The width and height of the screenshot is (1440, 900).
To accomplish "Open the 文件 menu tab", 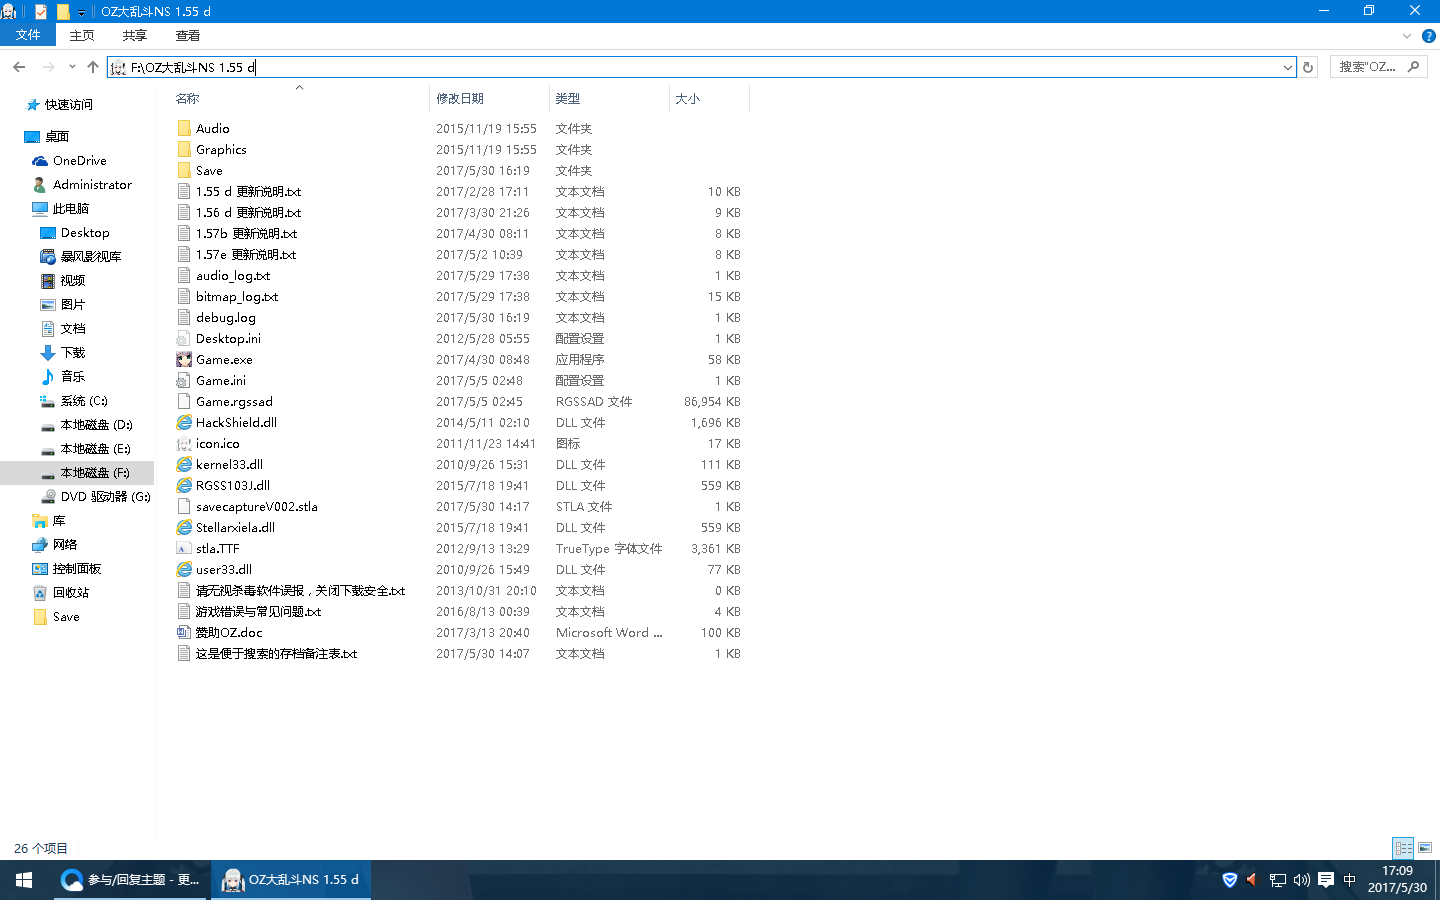I will (28, 35).
